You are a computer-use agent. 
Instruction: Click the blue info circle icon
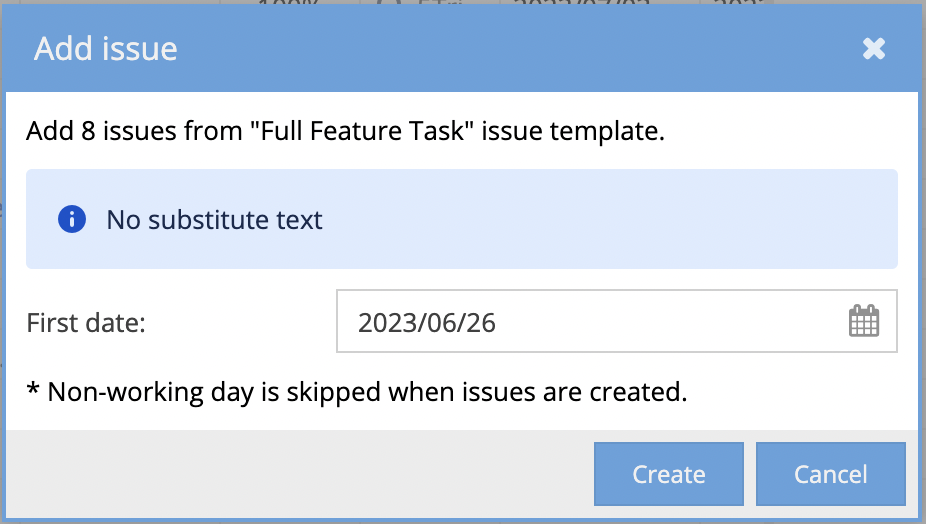click(x=72, y=219)
